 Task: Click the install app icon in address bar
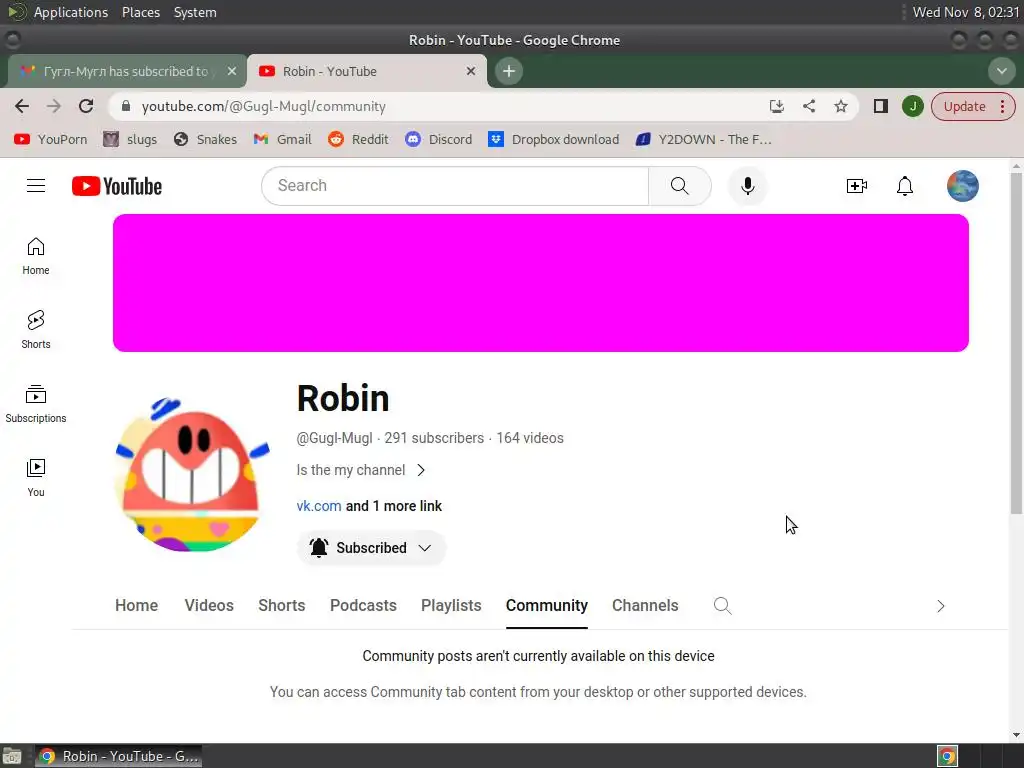776,106
